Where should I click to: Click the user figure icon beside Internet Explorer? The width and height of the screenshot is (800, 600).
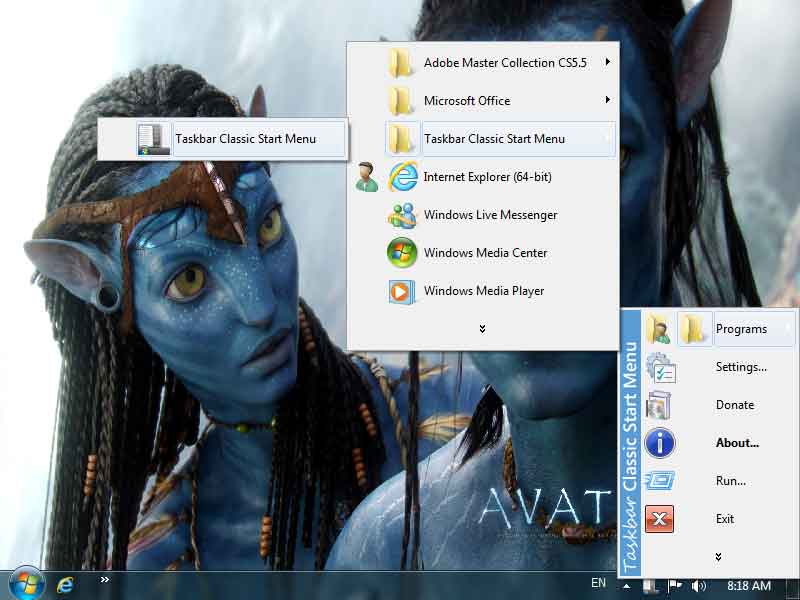[366, 177]
